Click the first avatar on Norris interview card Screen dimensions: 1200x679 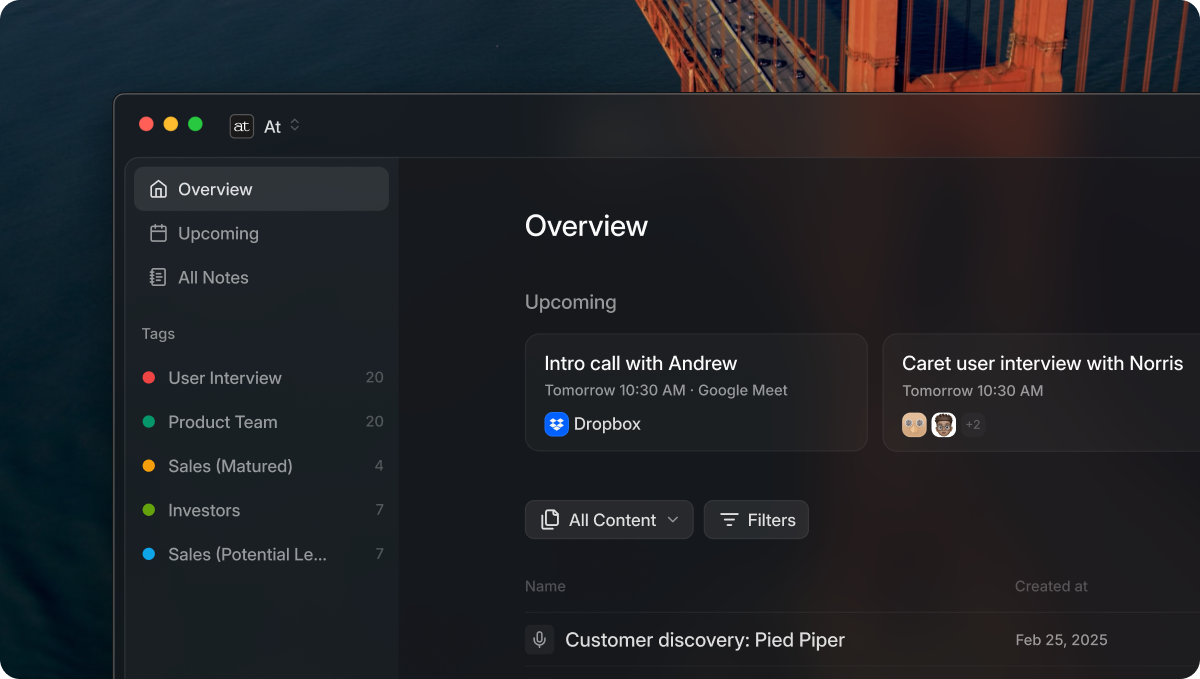click(913, 424)
